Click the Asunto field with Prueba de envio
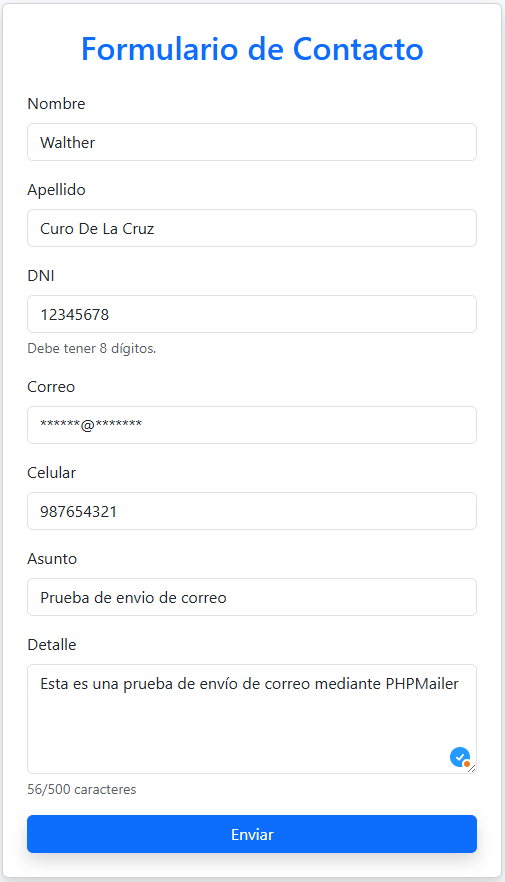This screenshot has height=882, width=505. (252, 597)
